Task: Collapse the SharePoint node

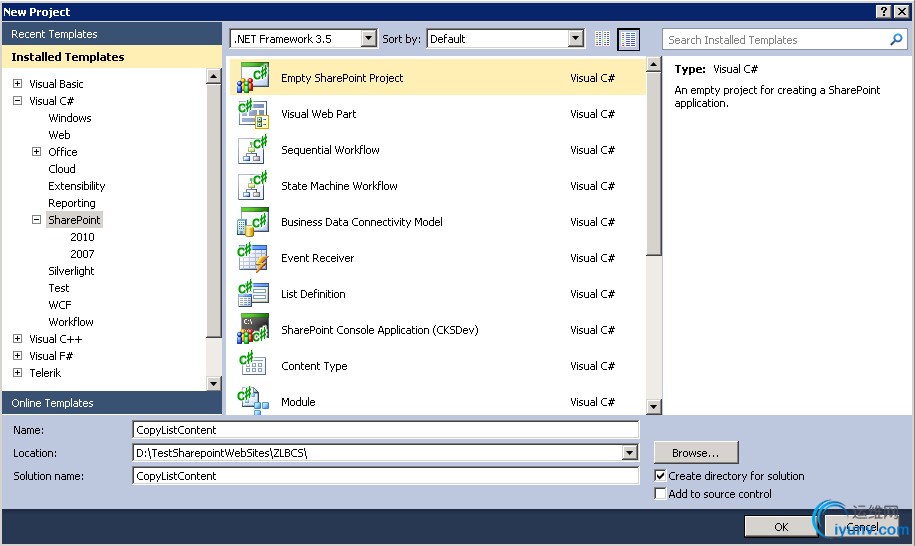Action: [36, 220]
